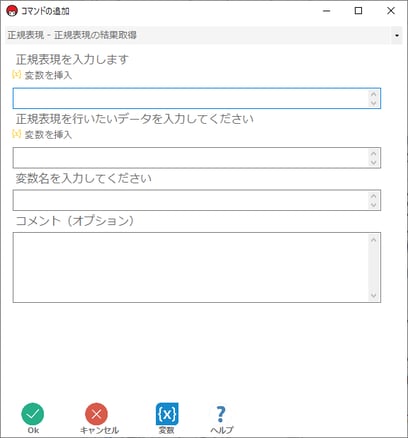Focus the 正規表現を入力します text field
This screenshot has height=438, width=408.
(x=197, y=98)
